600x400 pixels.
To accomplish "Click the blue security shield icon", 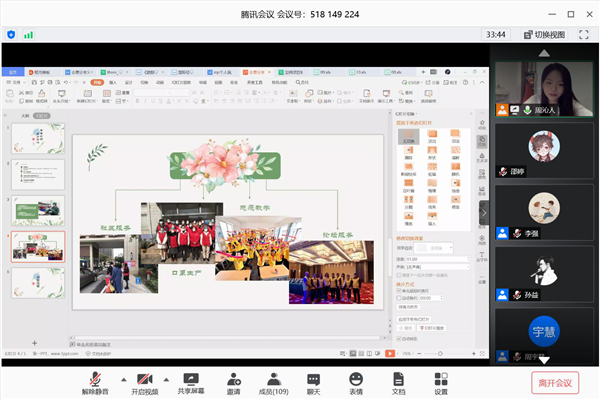I will coord(11,35).
